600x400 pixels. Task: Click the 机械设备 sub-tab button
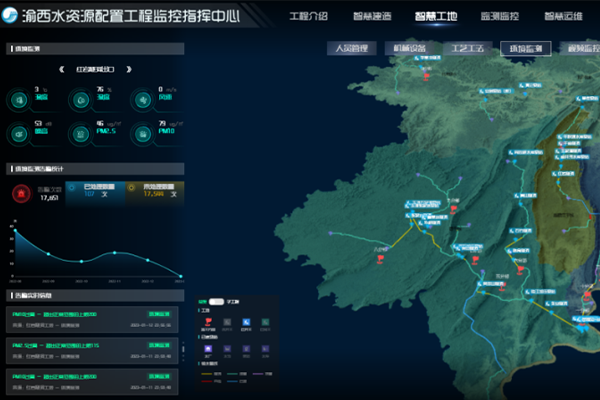click(x=410, y=48)
